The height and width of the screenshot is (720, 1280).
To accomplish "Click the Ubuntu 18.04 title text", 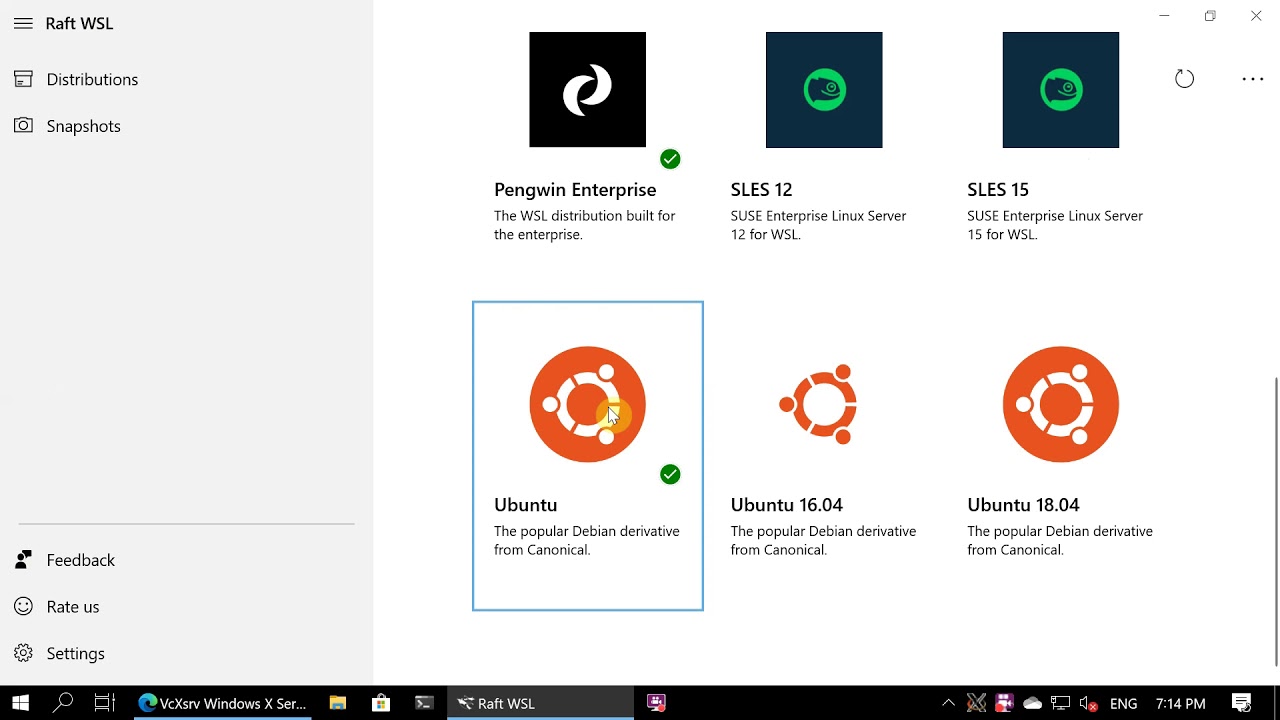I will (x=1023, y=505).
